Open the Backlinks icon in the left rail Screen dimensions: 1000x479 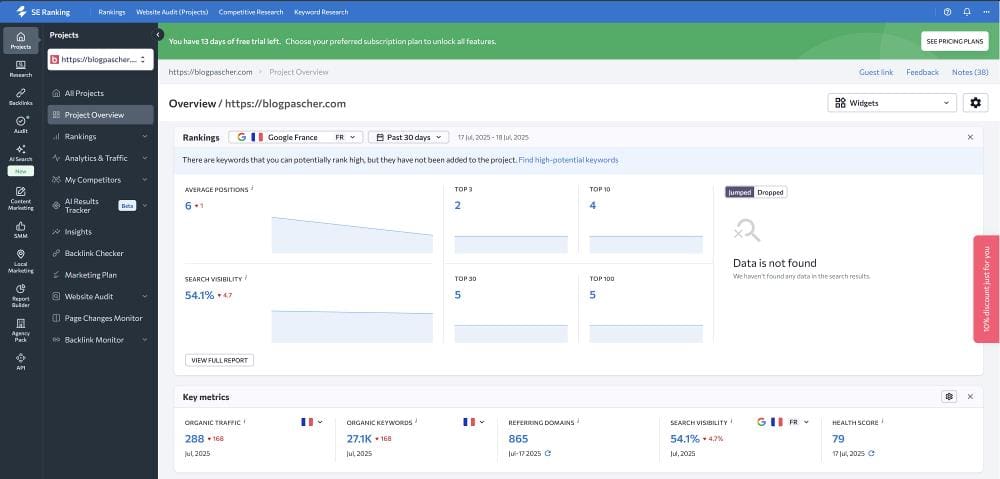coord(20,96)
